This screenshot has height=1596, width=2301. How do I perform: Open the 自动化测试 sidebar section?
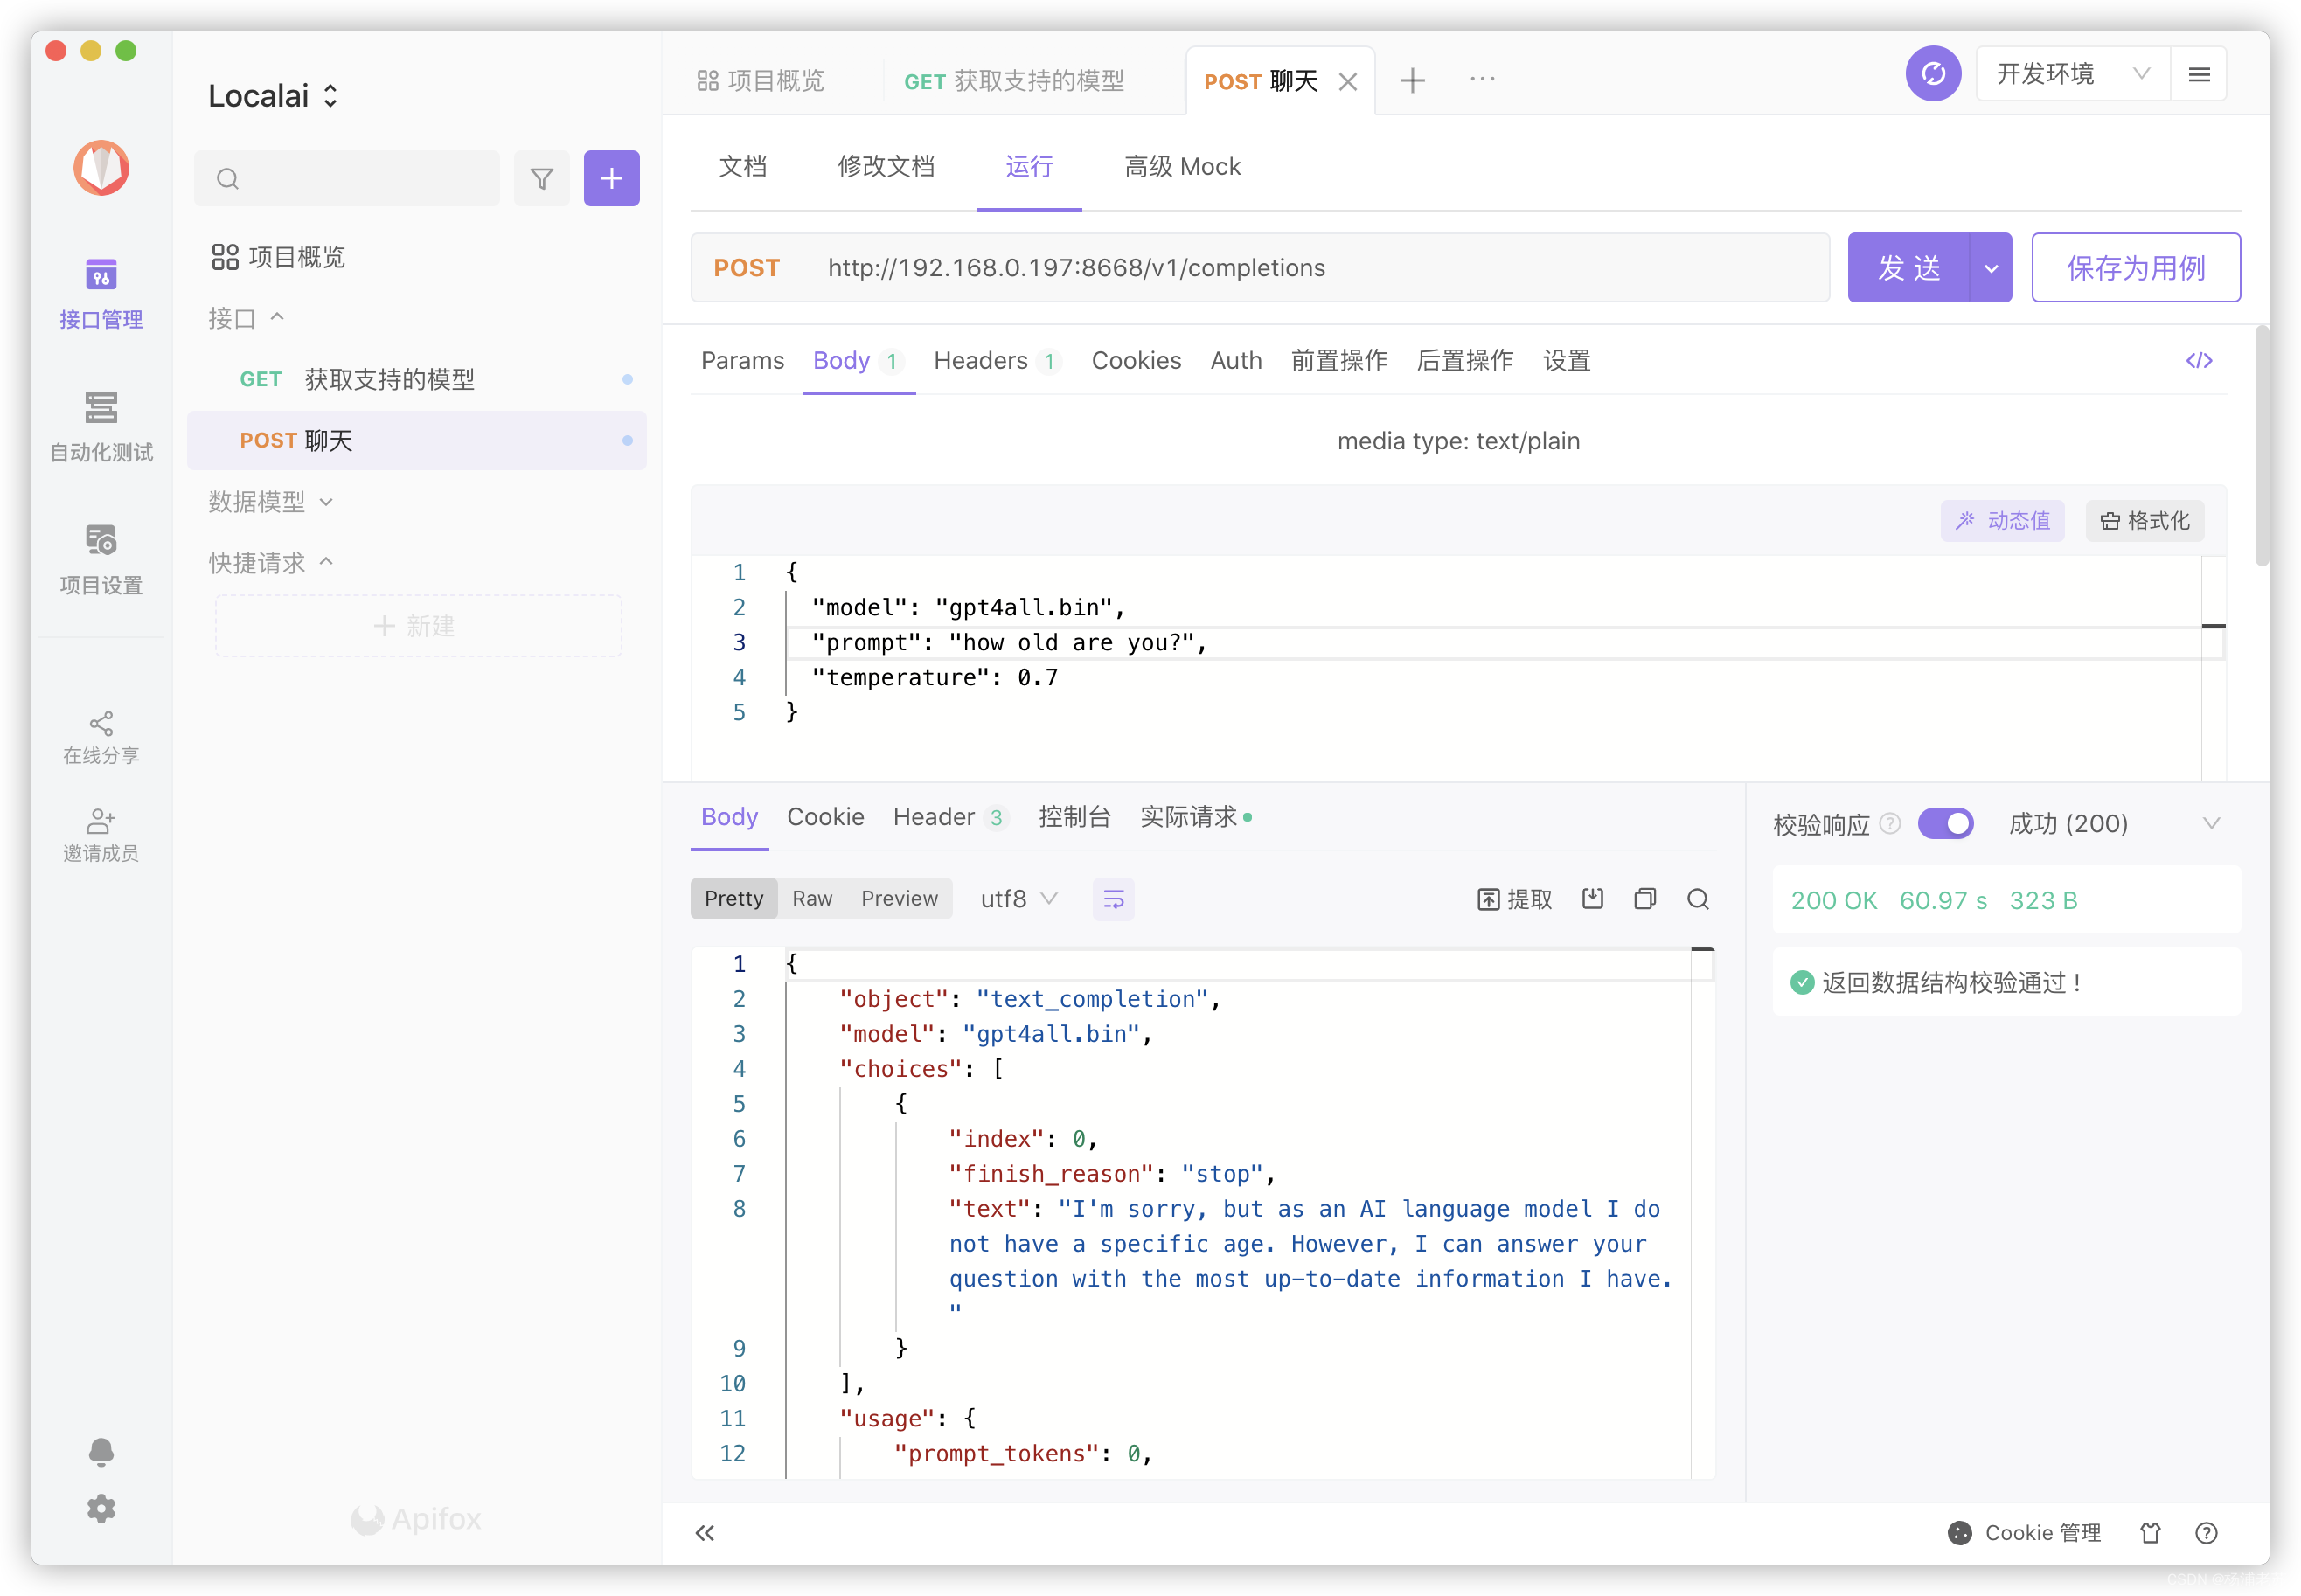101,427
